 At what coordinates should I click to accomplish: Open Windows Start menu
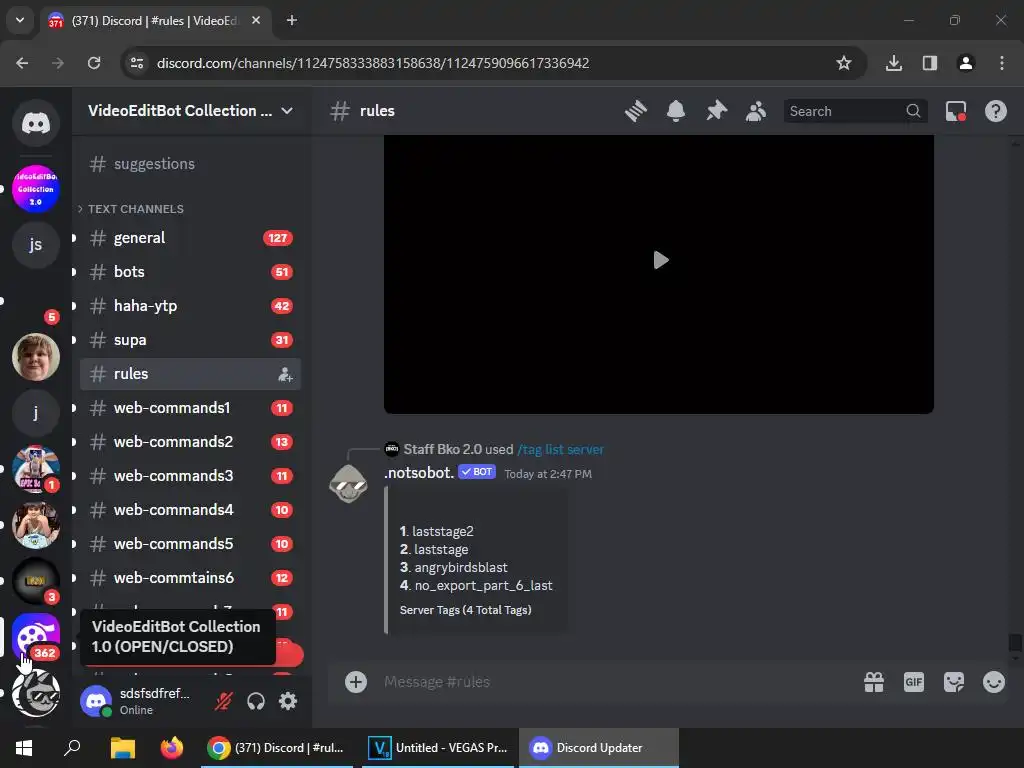(24, 748)
